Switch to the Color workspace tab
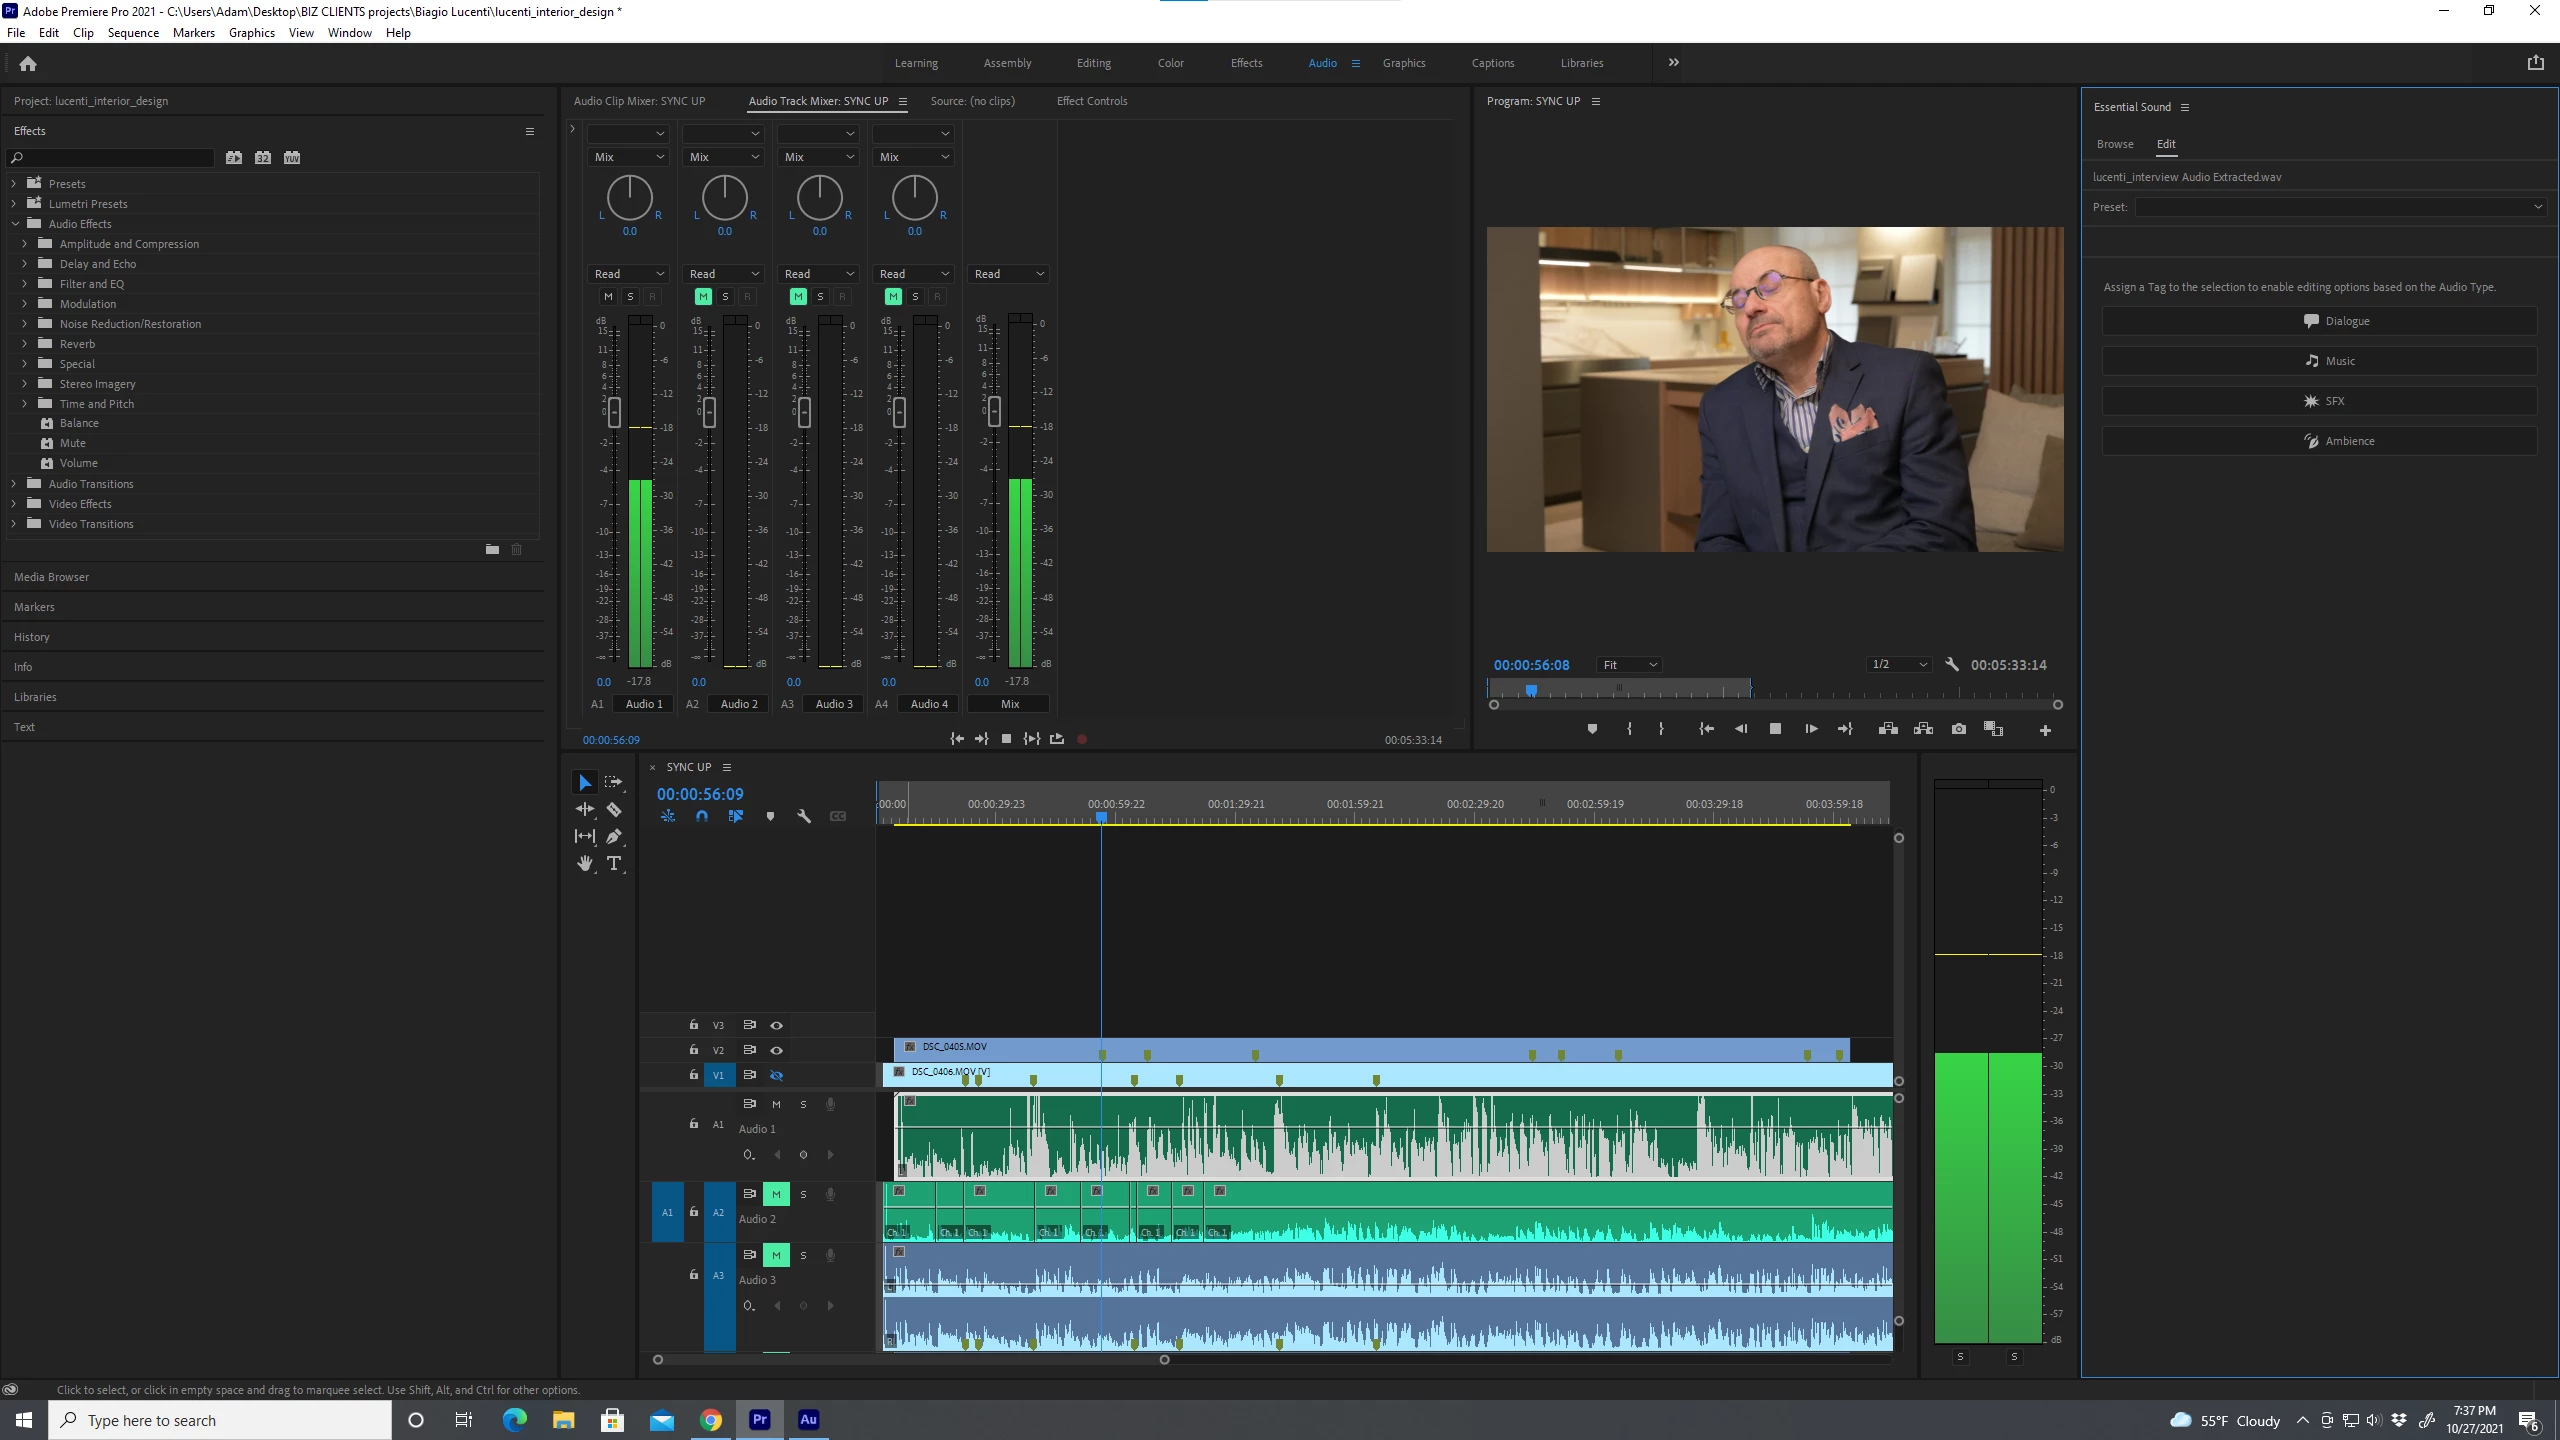This screenshot has width=2560, height=1440. coord(1170,63)
